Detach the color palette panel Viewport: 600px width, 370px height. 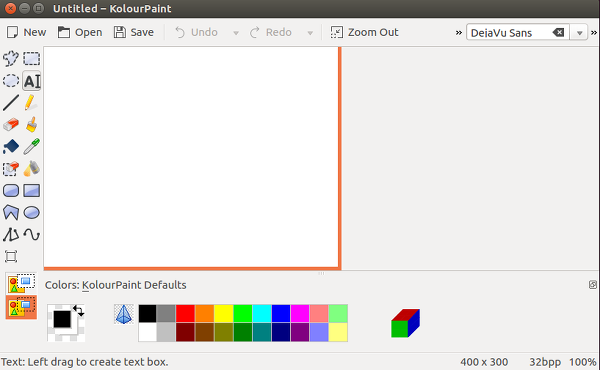tap(592, 285)
